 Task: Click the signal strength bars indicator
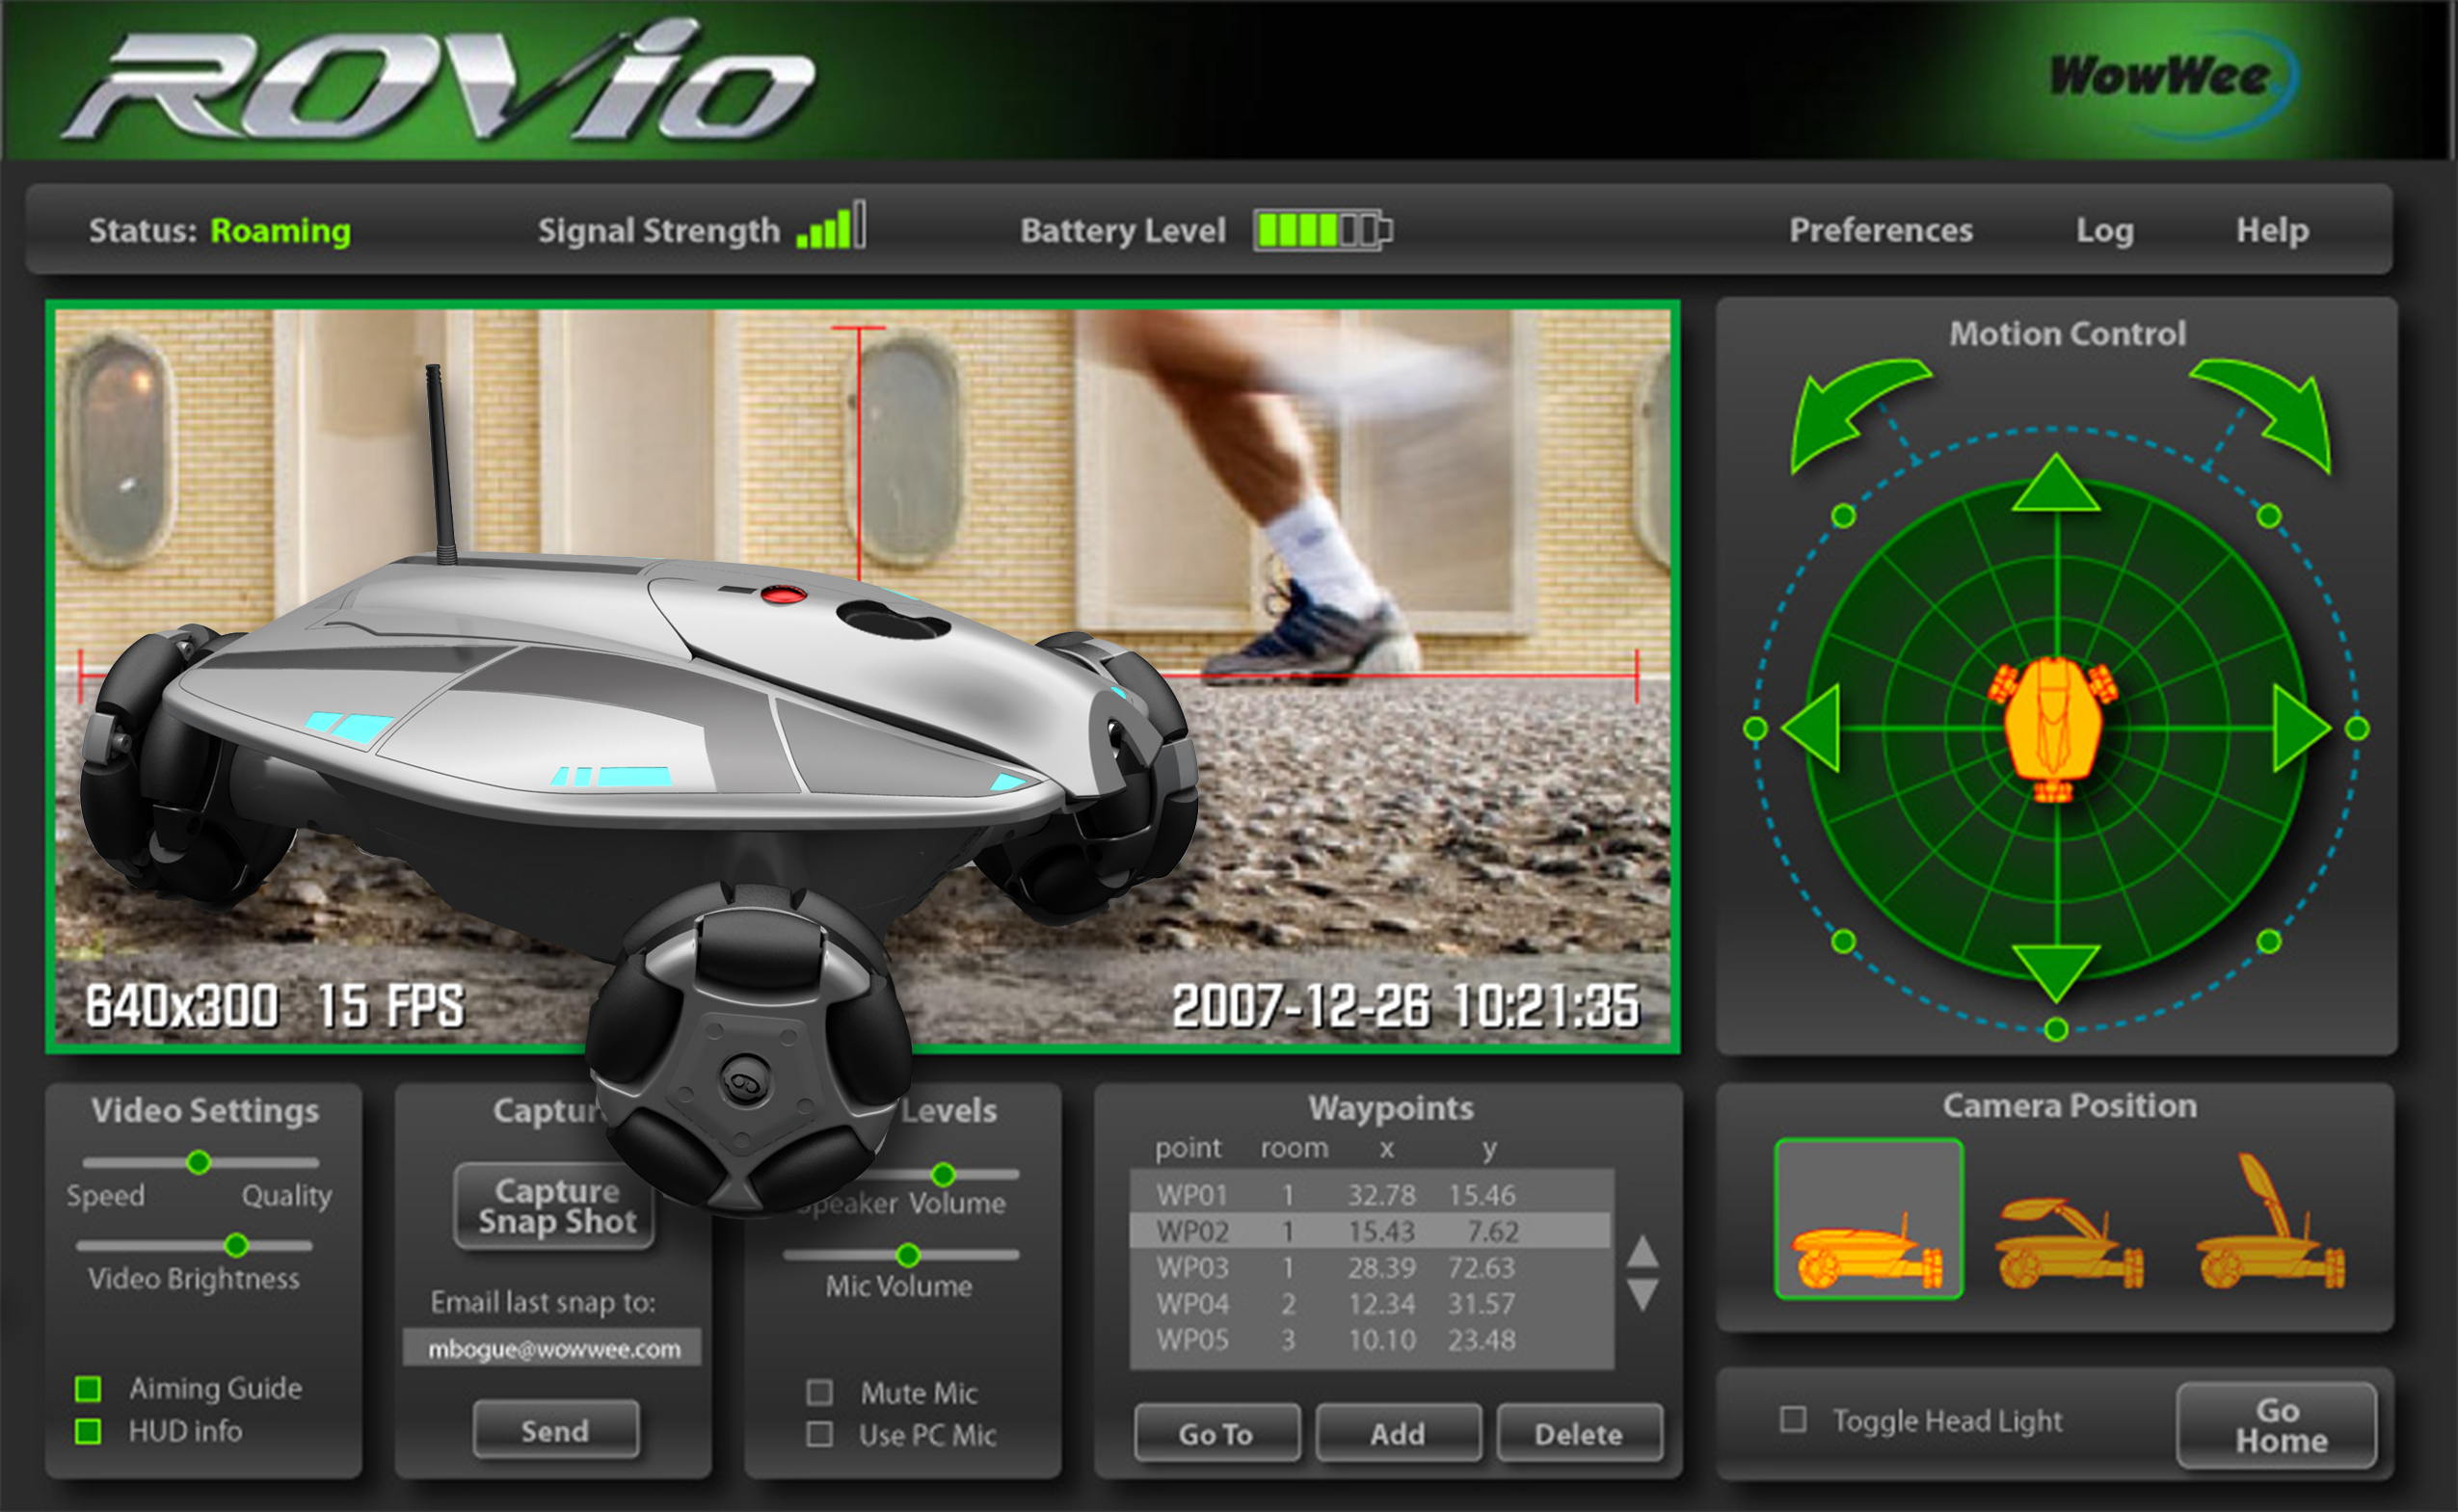pyautogui.click(x=831, y=226)
